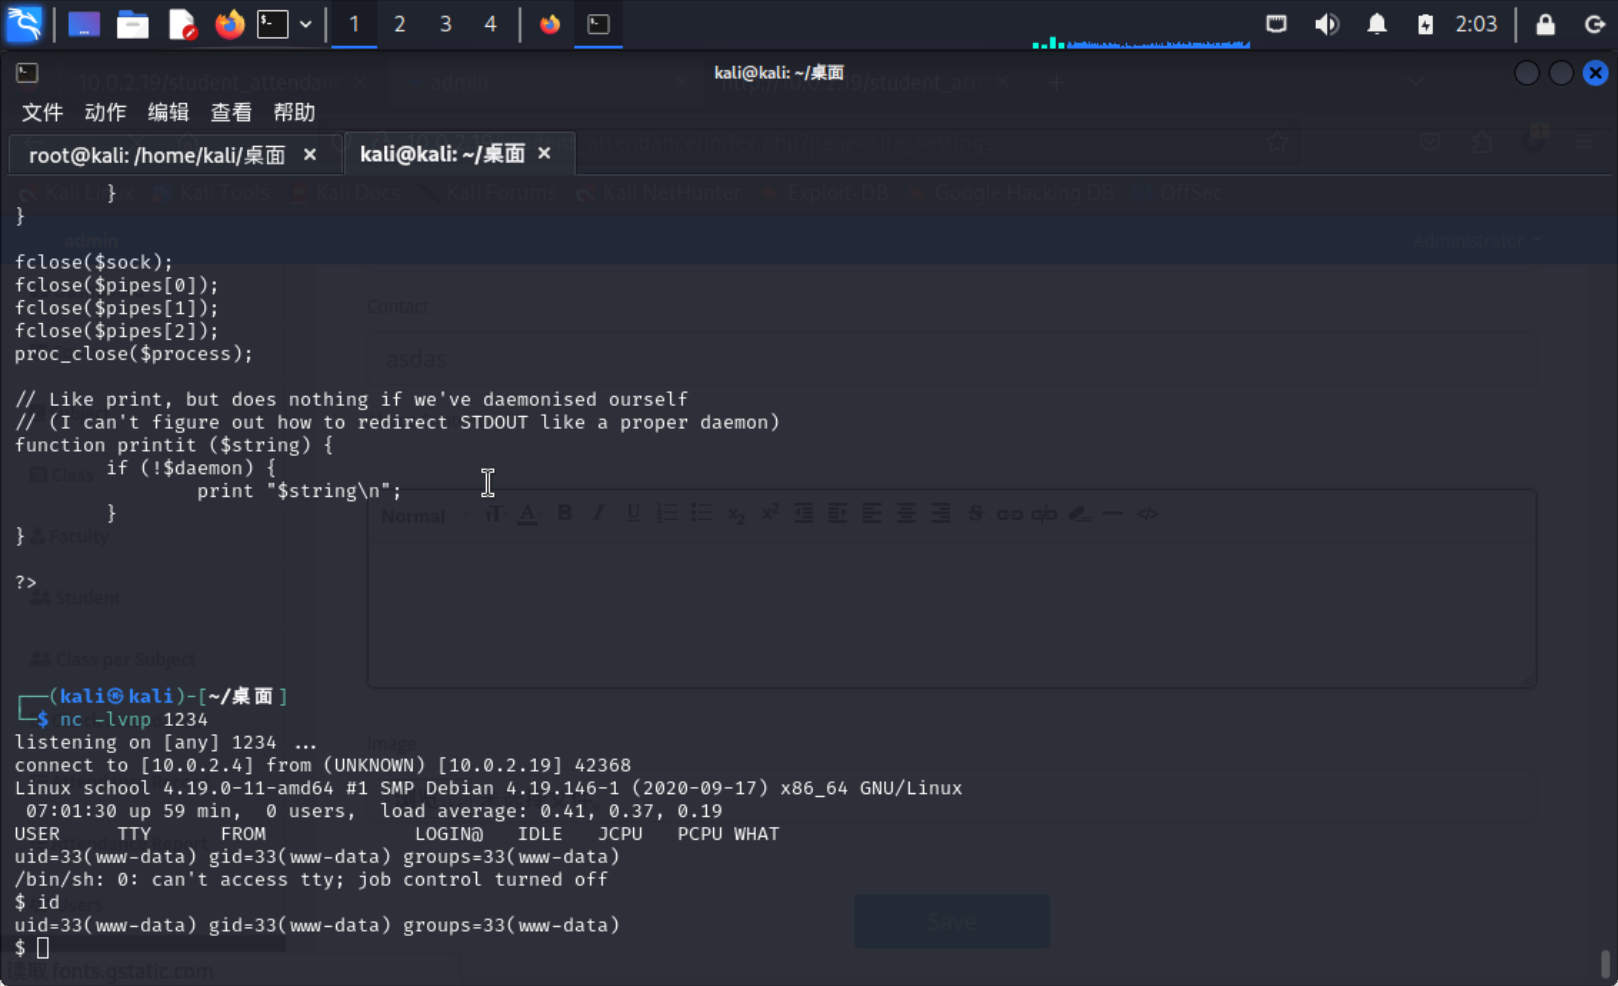Open the 查看 menu
1618x986 pixels.
pyautogui.click(x=231, y=112)
